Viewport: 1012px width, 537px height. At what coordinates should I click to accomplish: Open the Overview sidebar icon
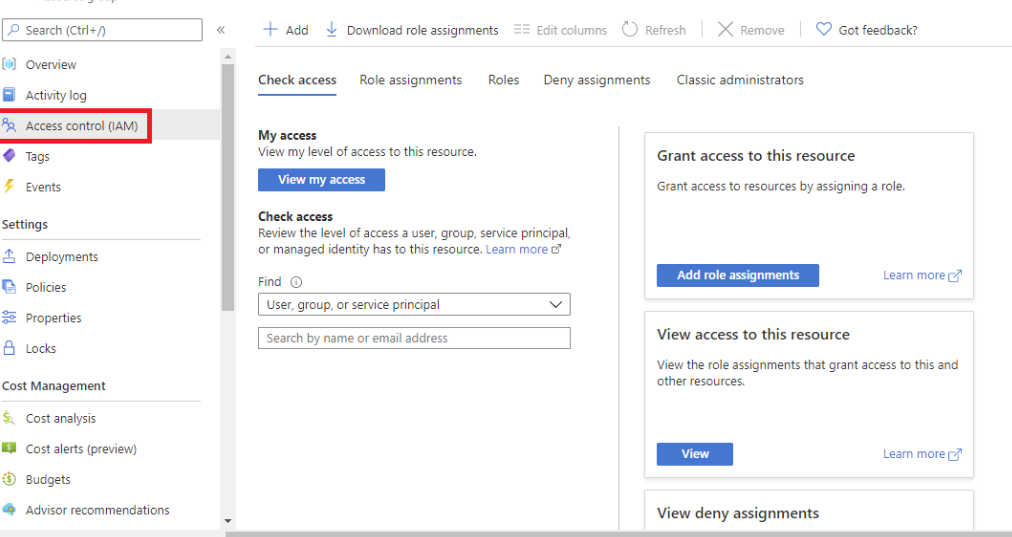point(9,64)
